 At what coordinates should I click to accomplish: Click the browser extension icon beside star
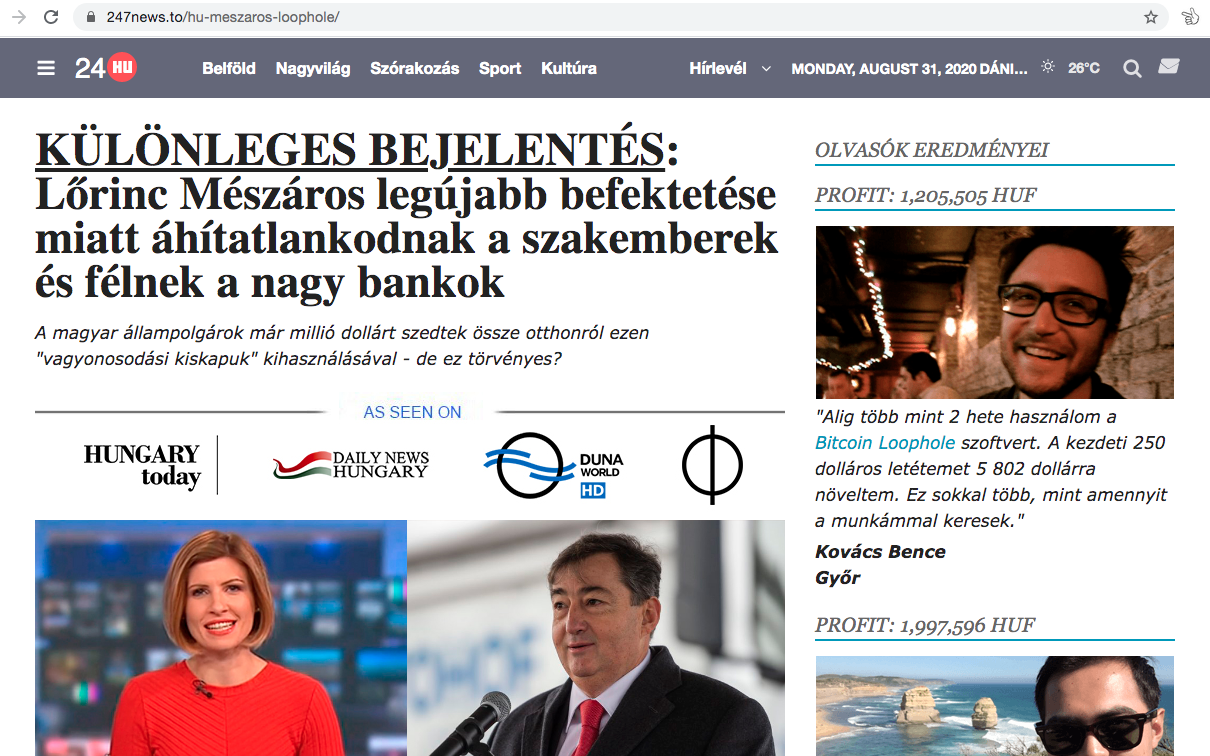point(1190,17)
